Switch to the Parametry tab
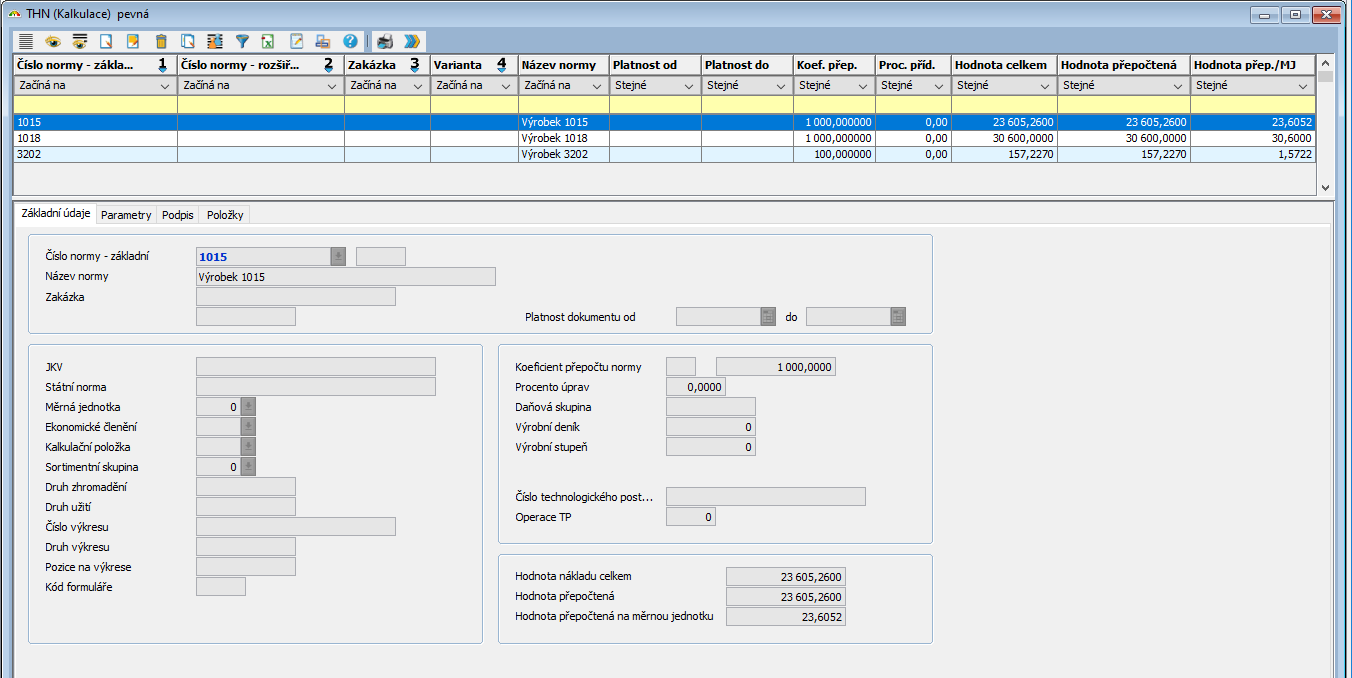1352x678 pixels. point(126,215)
